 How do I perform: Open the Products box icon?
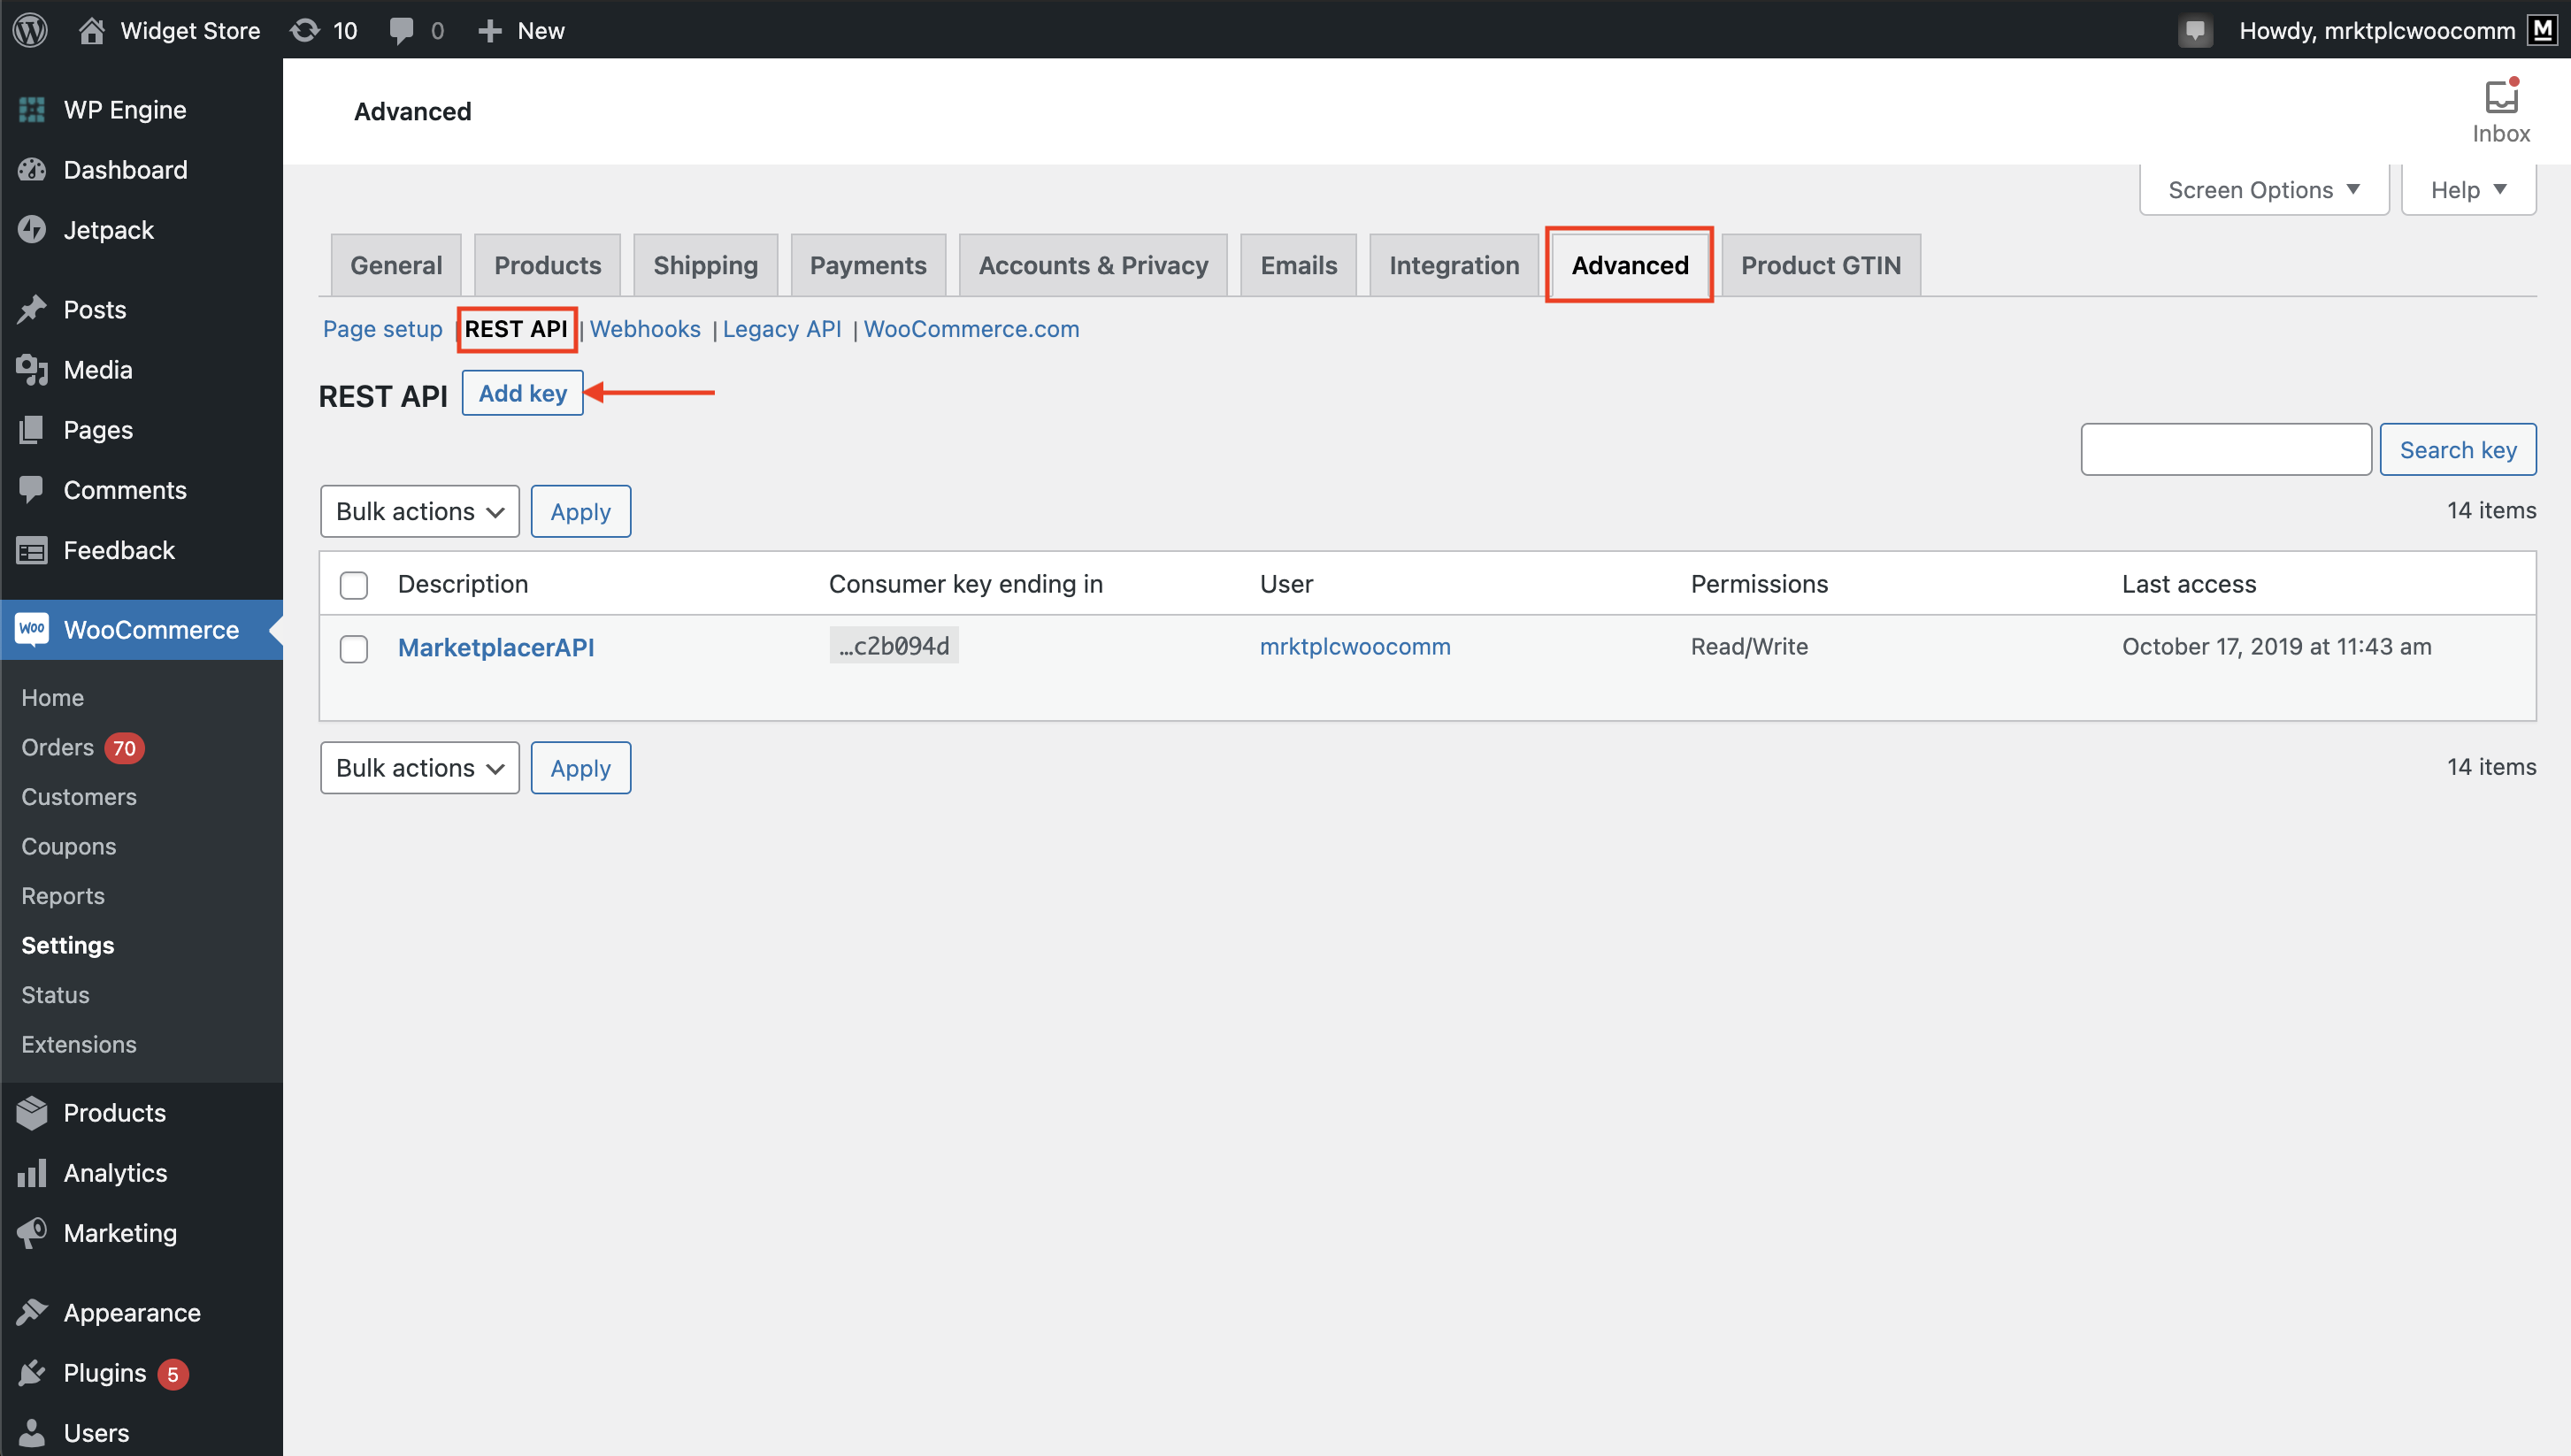tap(32, 1113)
